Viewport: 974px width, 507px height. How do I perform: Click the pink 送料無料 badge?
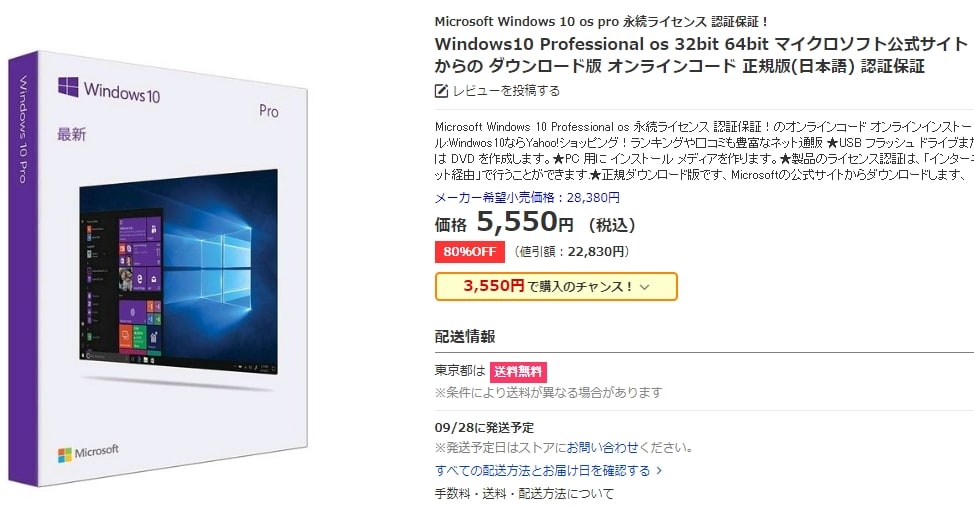(518, 373)
